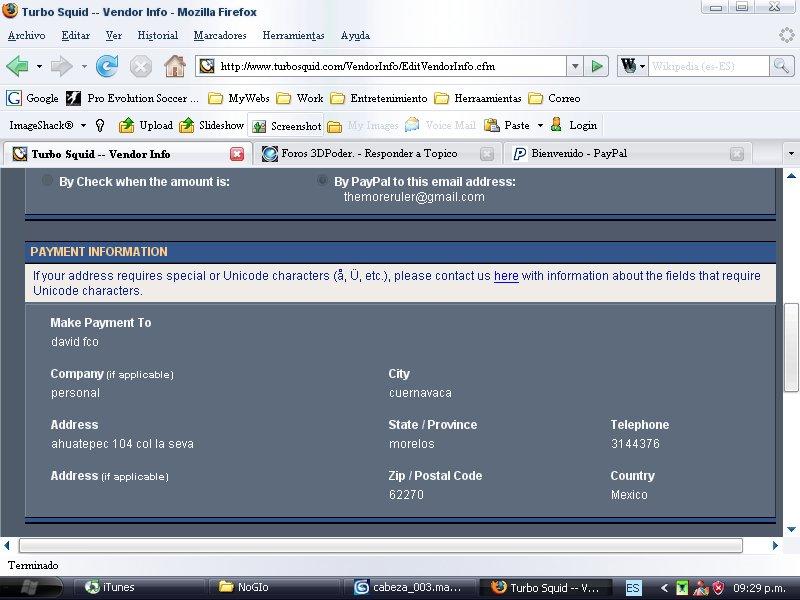Open the Archivo menu
Viewport: 800px width, 600px height.
[27, 36]
